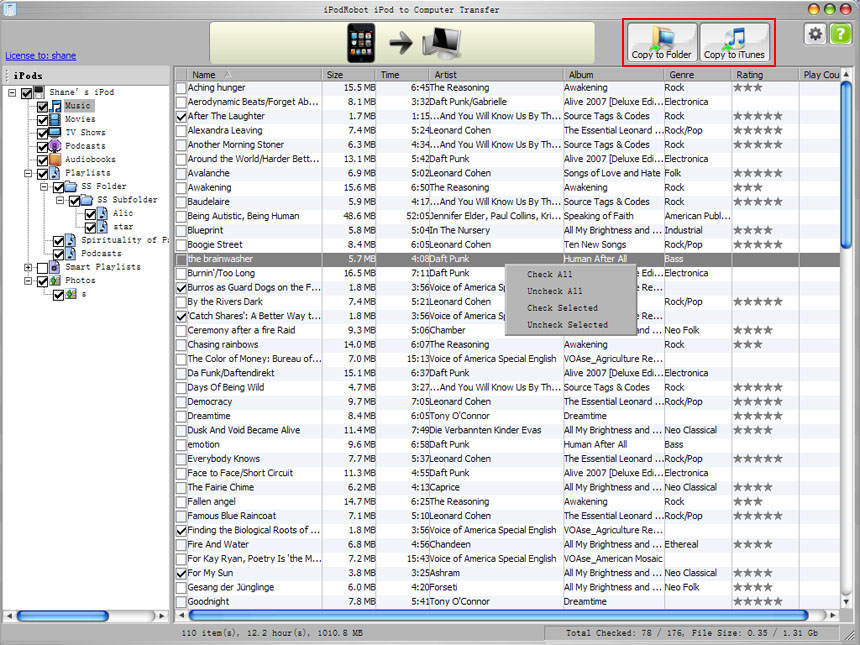The width and height of the screenshot is (860, 645).
Task: Click the app icon in the title bar
Action: 10,9
